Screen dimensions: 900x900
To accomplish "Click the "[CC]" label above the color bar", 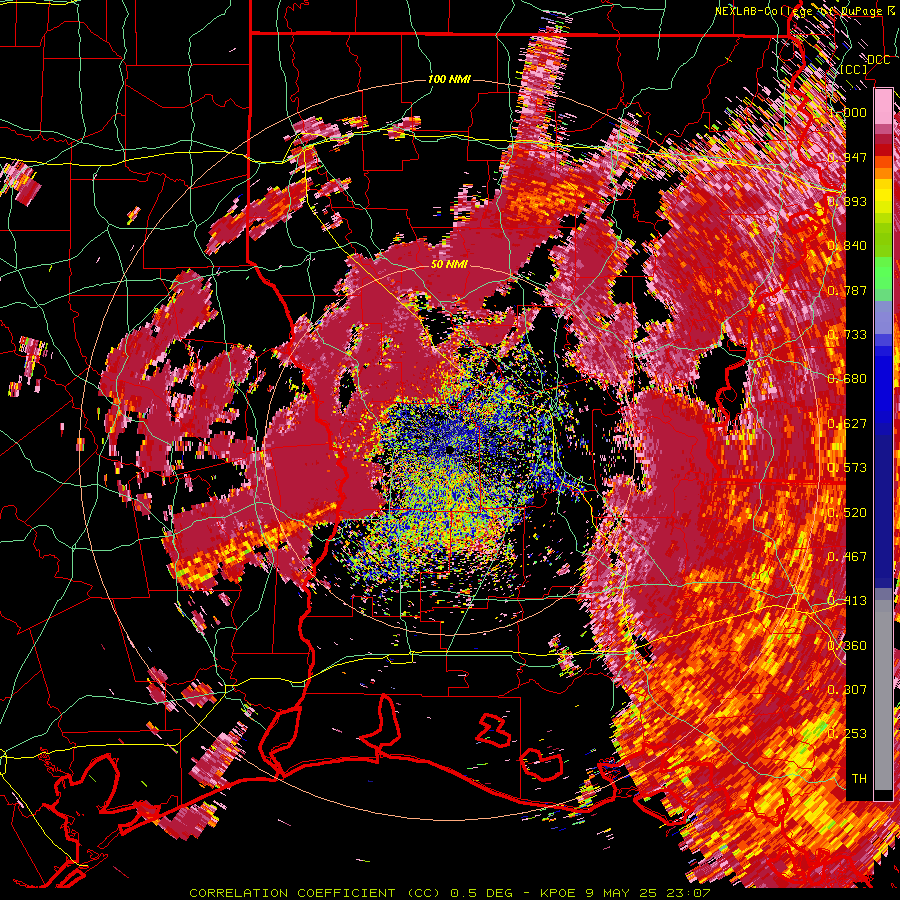I will (854, 69).
